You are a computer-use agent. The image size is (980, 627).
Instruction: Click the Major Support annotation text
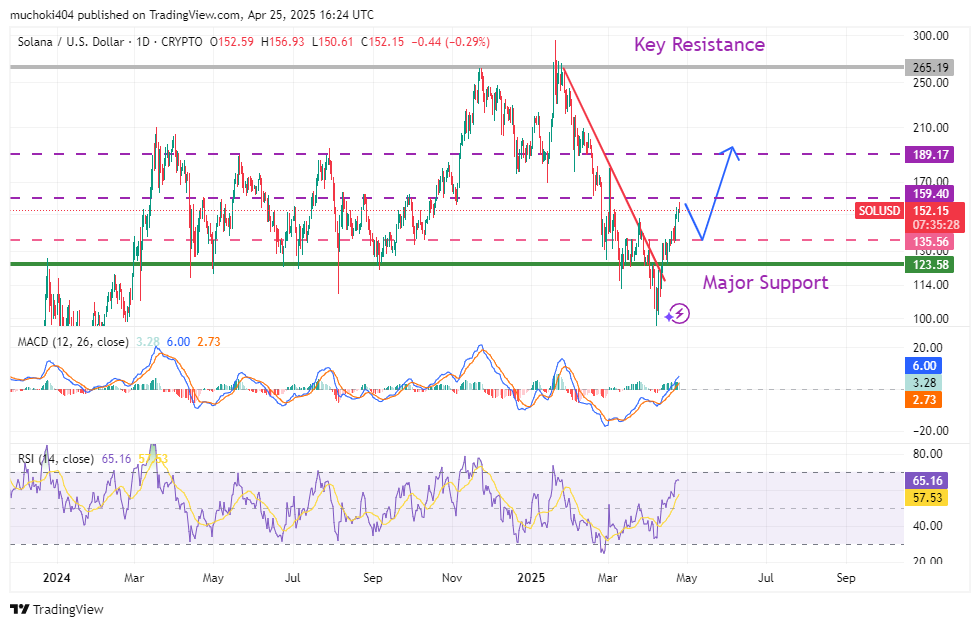click(x=765, y=283)
